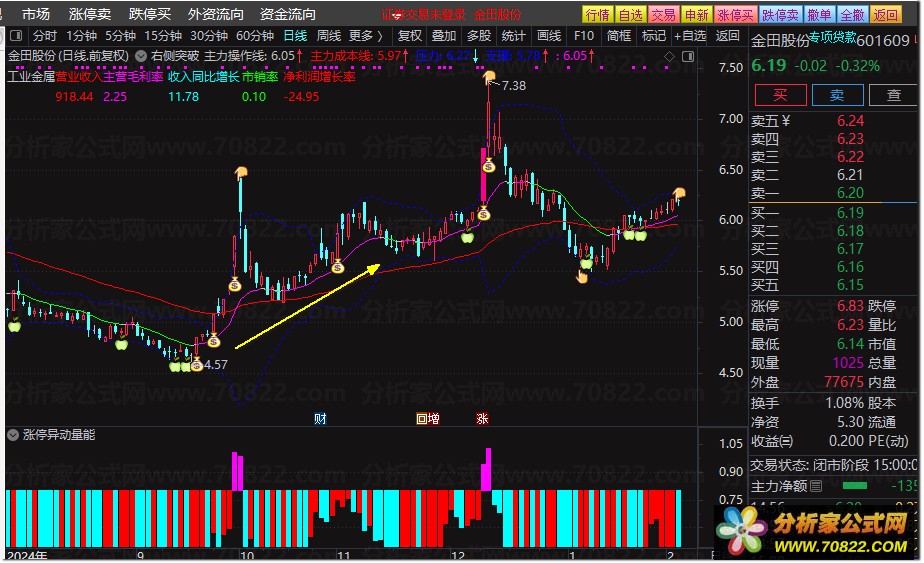
Task: Click the 卖五 price 6.24
Action: 850,121
